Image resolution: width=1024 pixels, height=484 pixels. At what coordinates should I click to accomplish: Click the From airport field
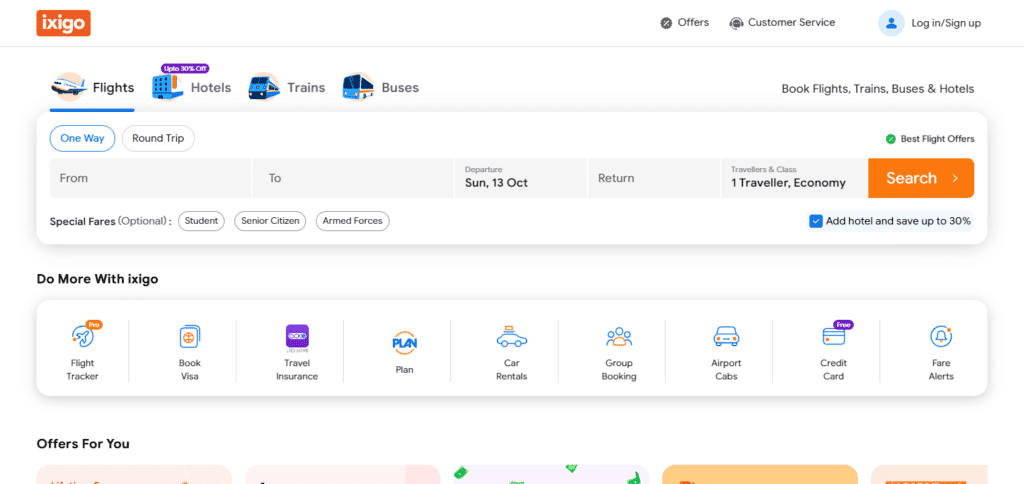pyautogui.click(x=150, y=178)
